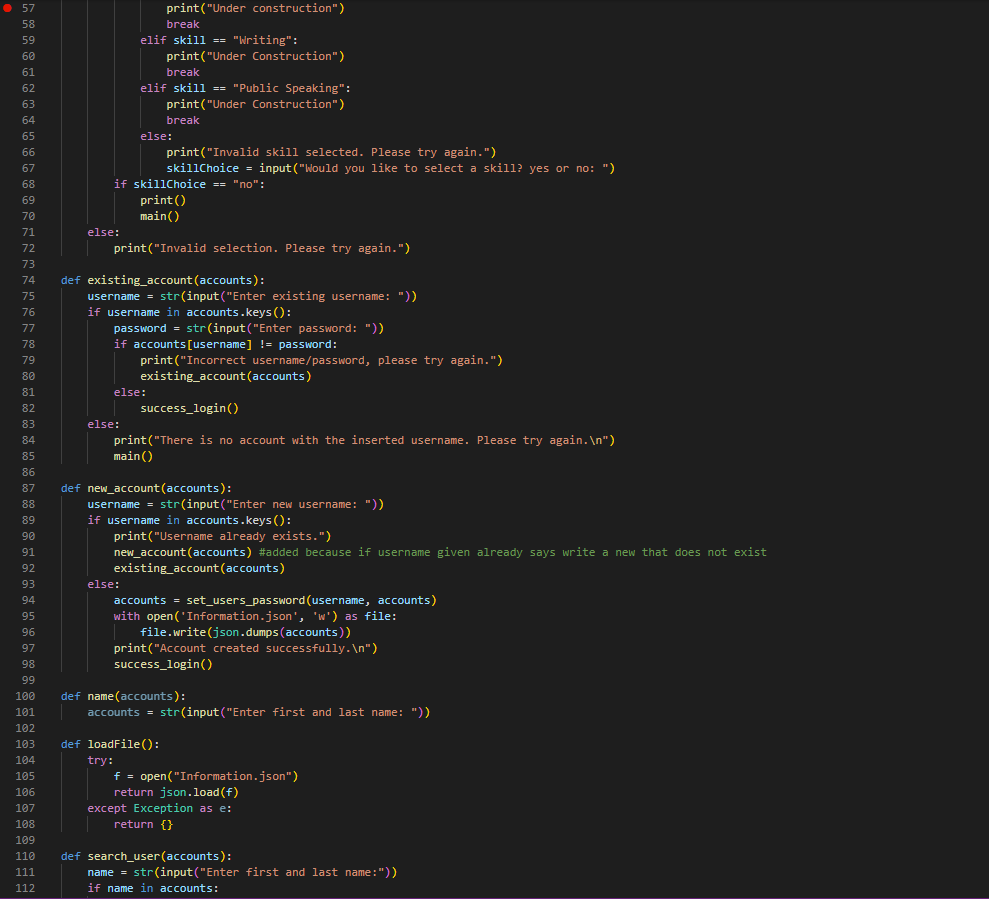Click 'Exception' on line 107
The width and height of the screenshot is (989, 899).
(x=163, y=809)
